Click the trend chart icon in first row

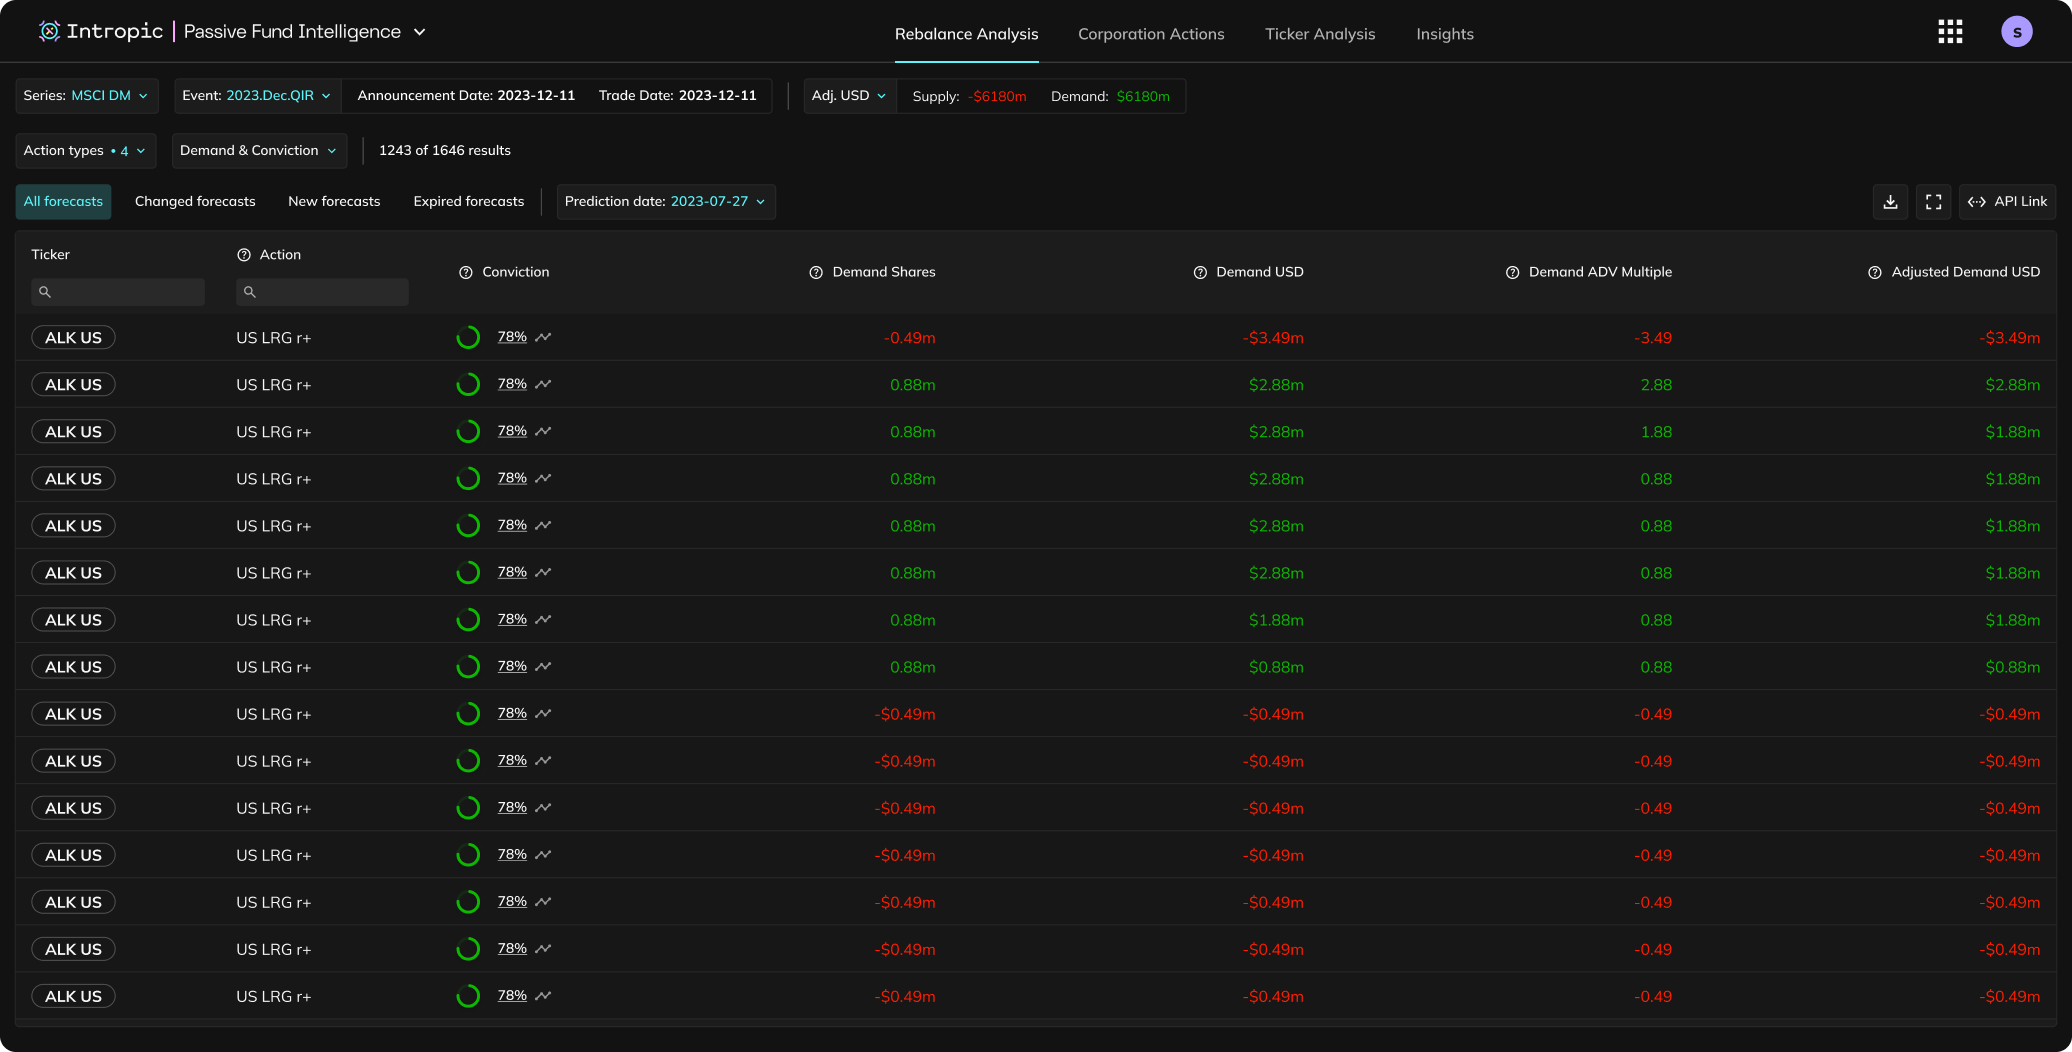pyautogui.click(x=543, y=338)
